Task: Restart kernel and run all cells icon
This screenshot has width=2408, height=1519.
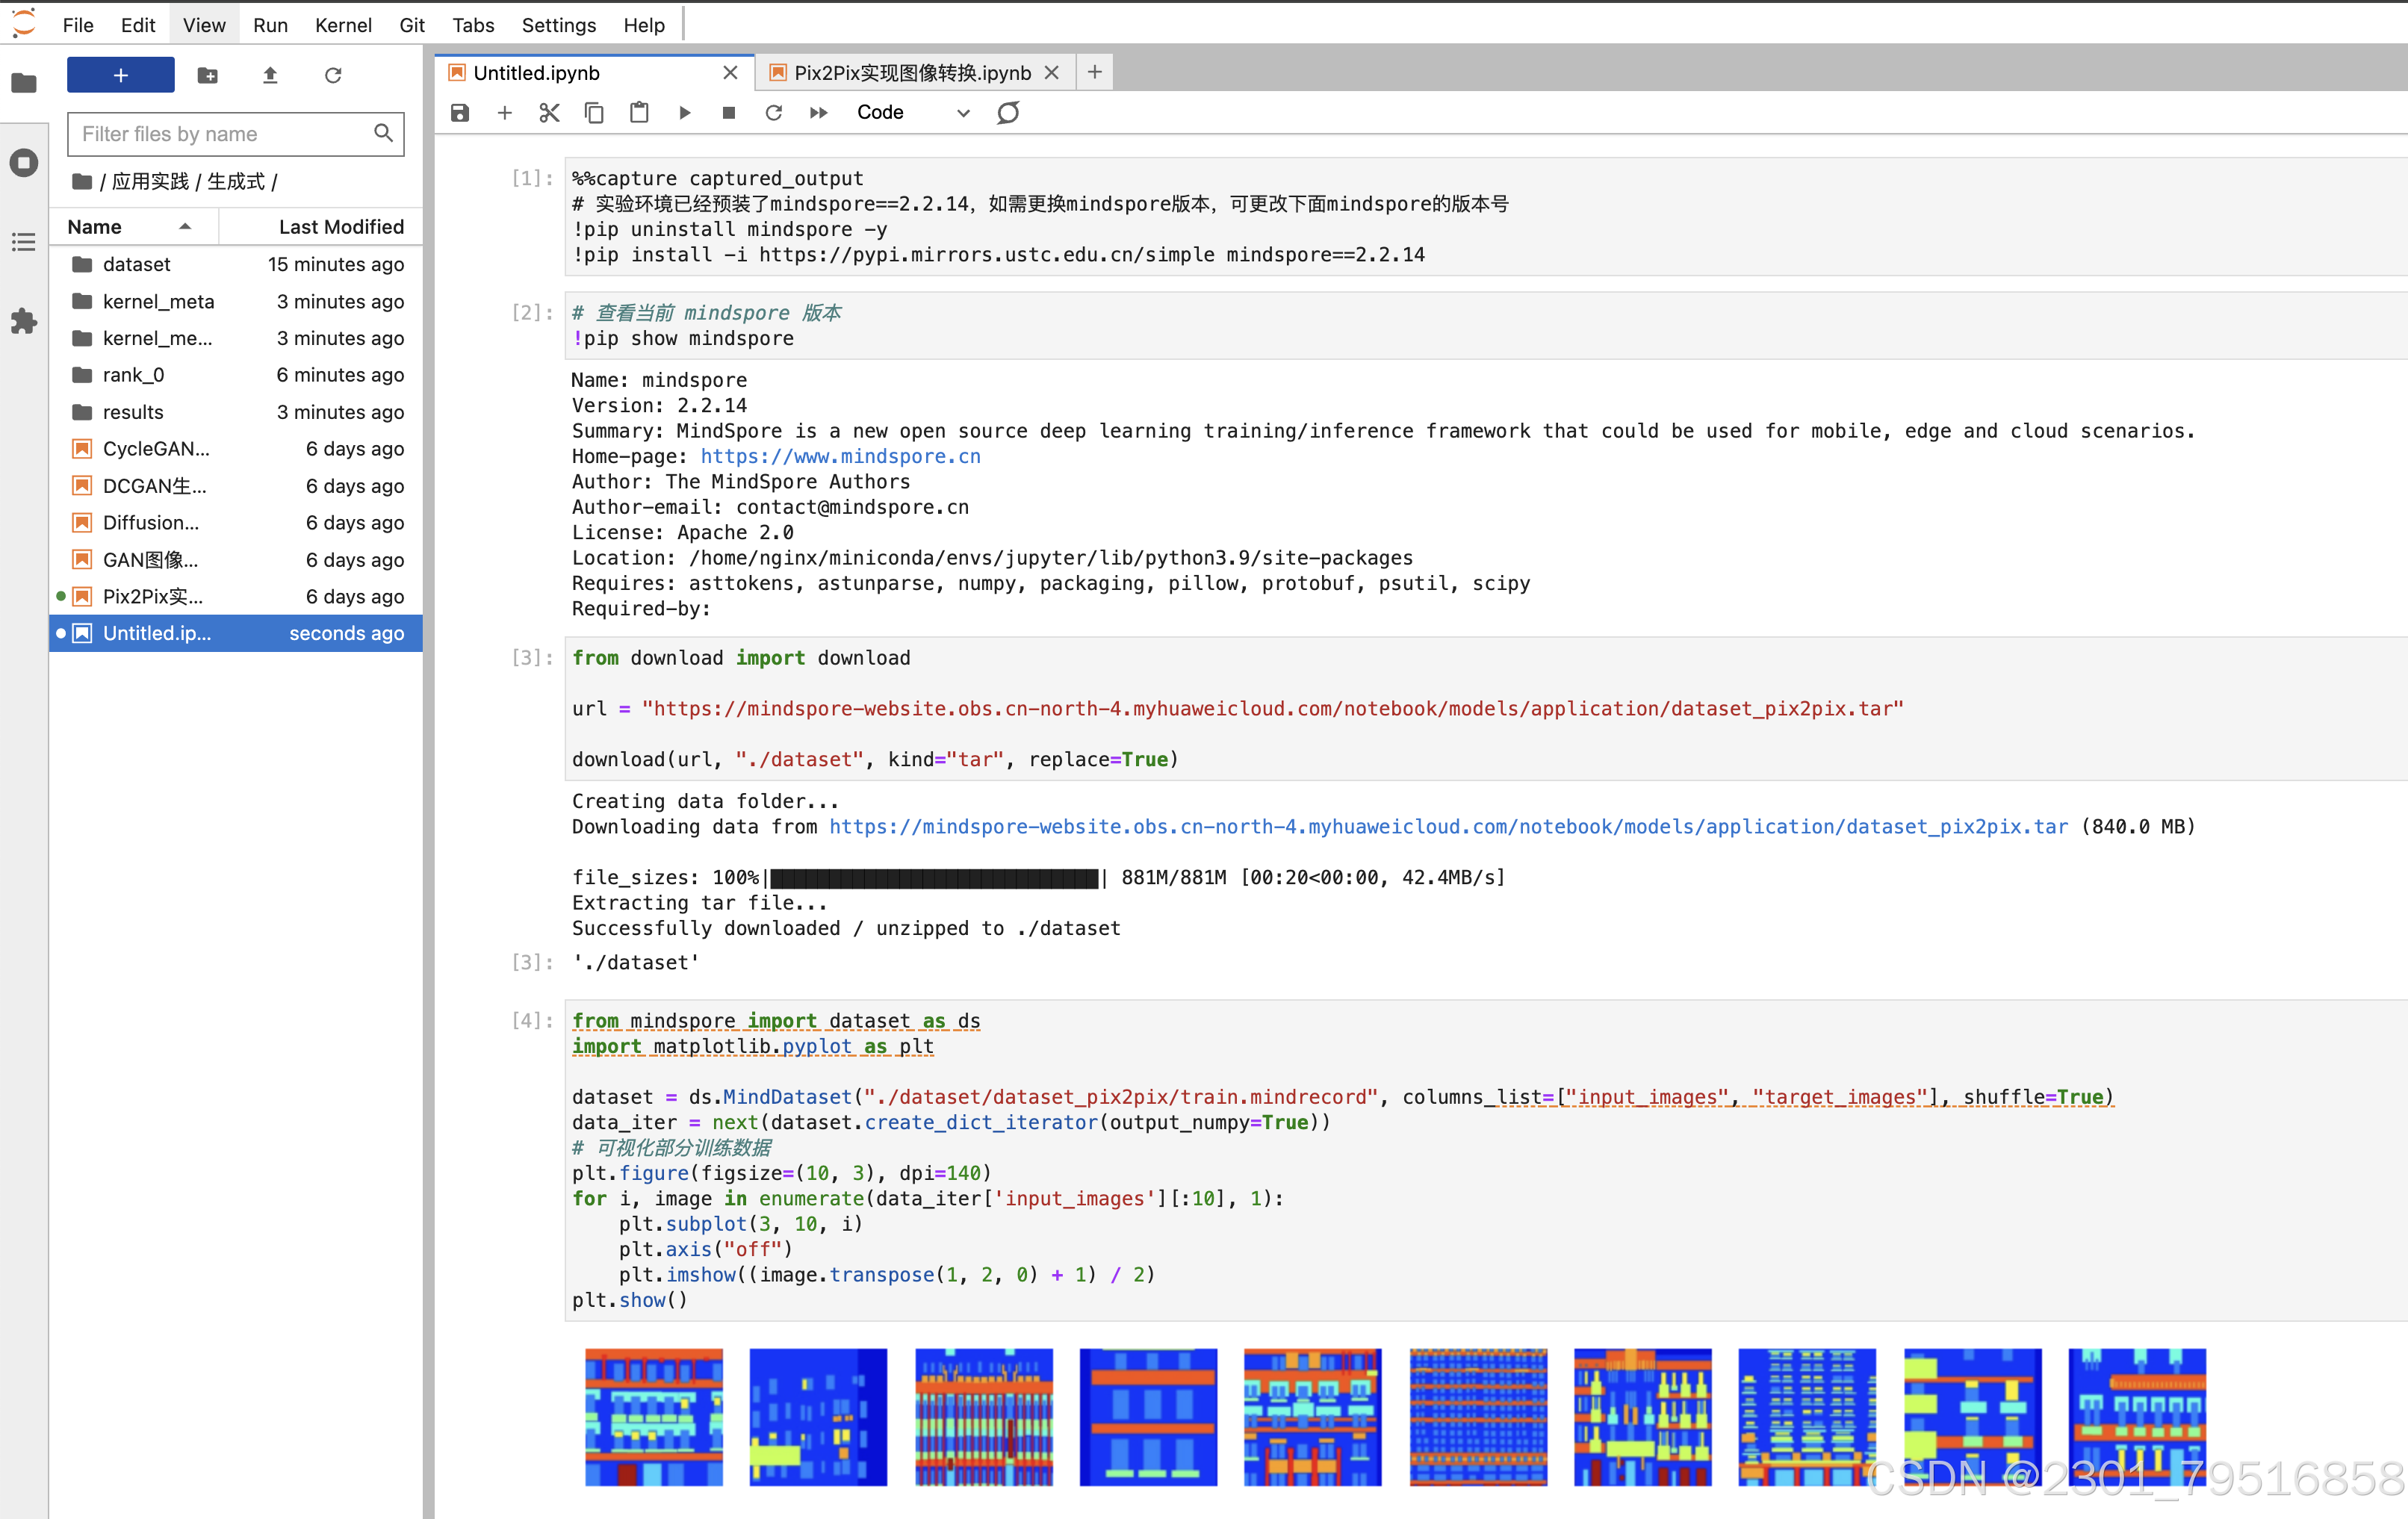Action: pos(818,113)
